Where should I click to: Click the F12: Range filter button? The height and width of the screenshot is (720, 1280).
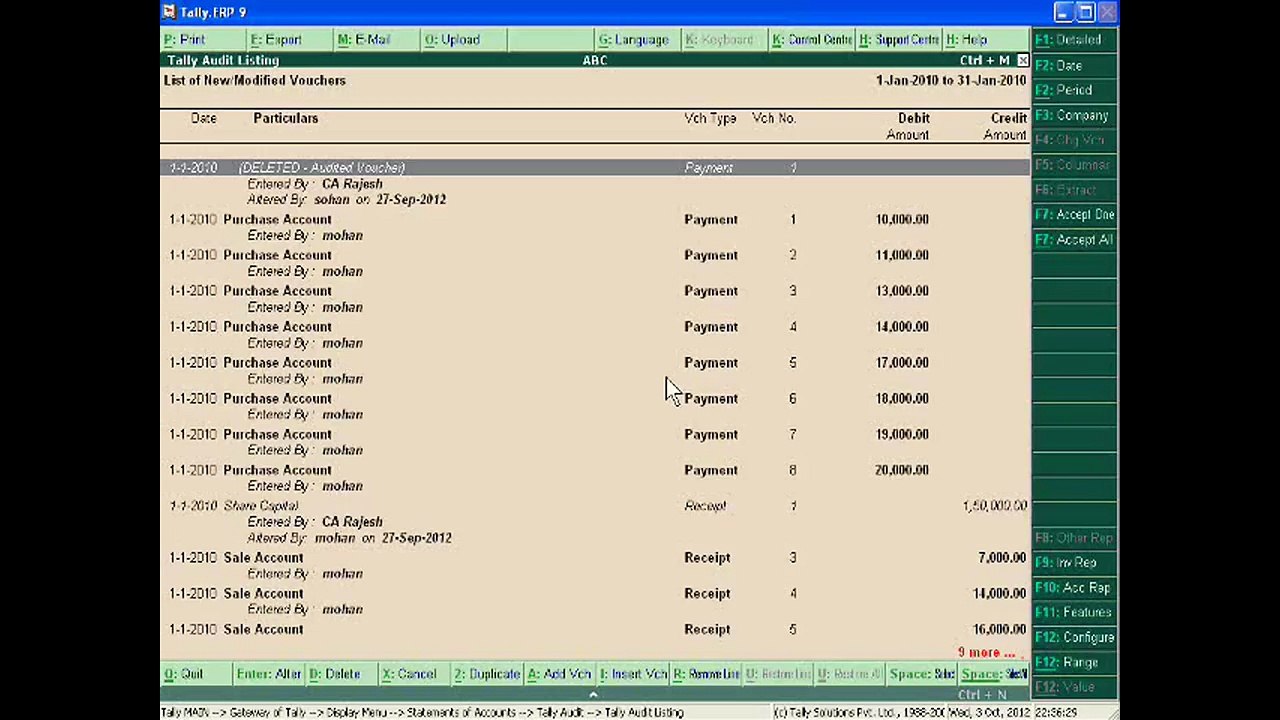1075,662
